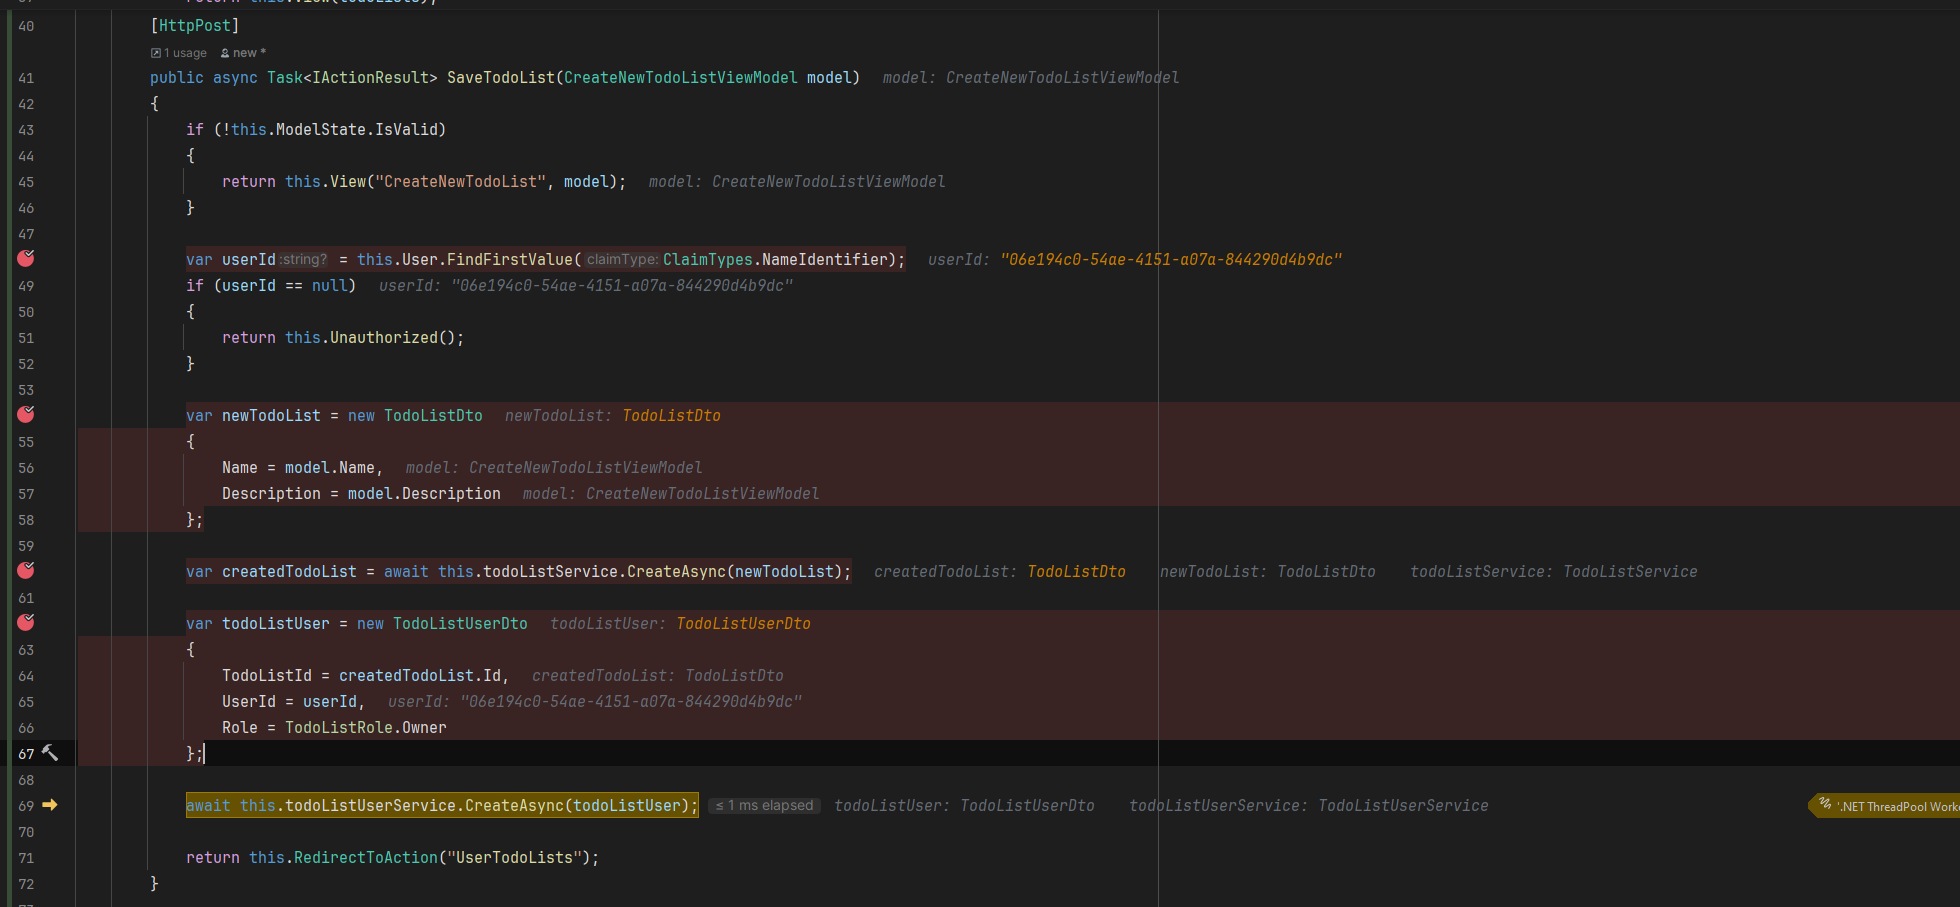Toggle breakpoint on the createdTodoList await line
1960x907 pixels.
point(26,570)
